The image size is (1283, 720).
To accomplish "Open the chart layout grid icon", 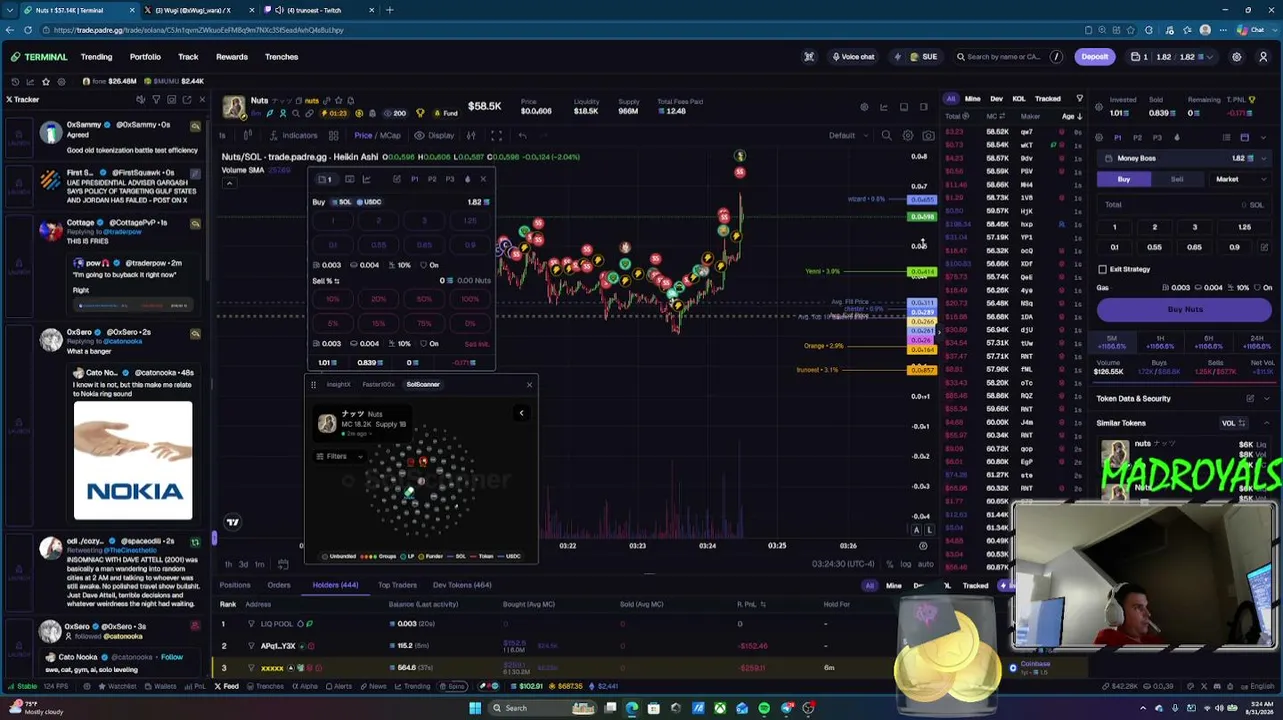I will [x=333, y=136].
